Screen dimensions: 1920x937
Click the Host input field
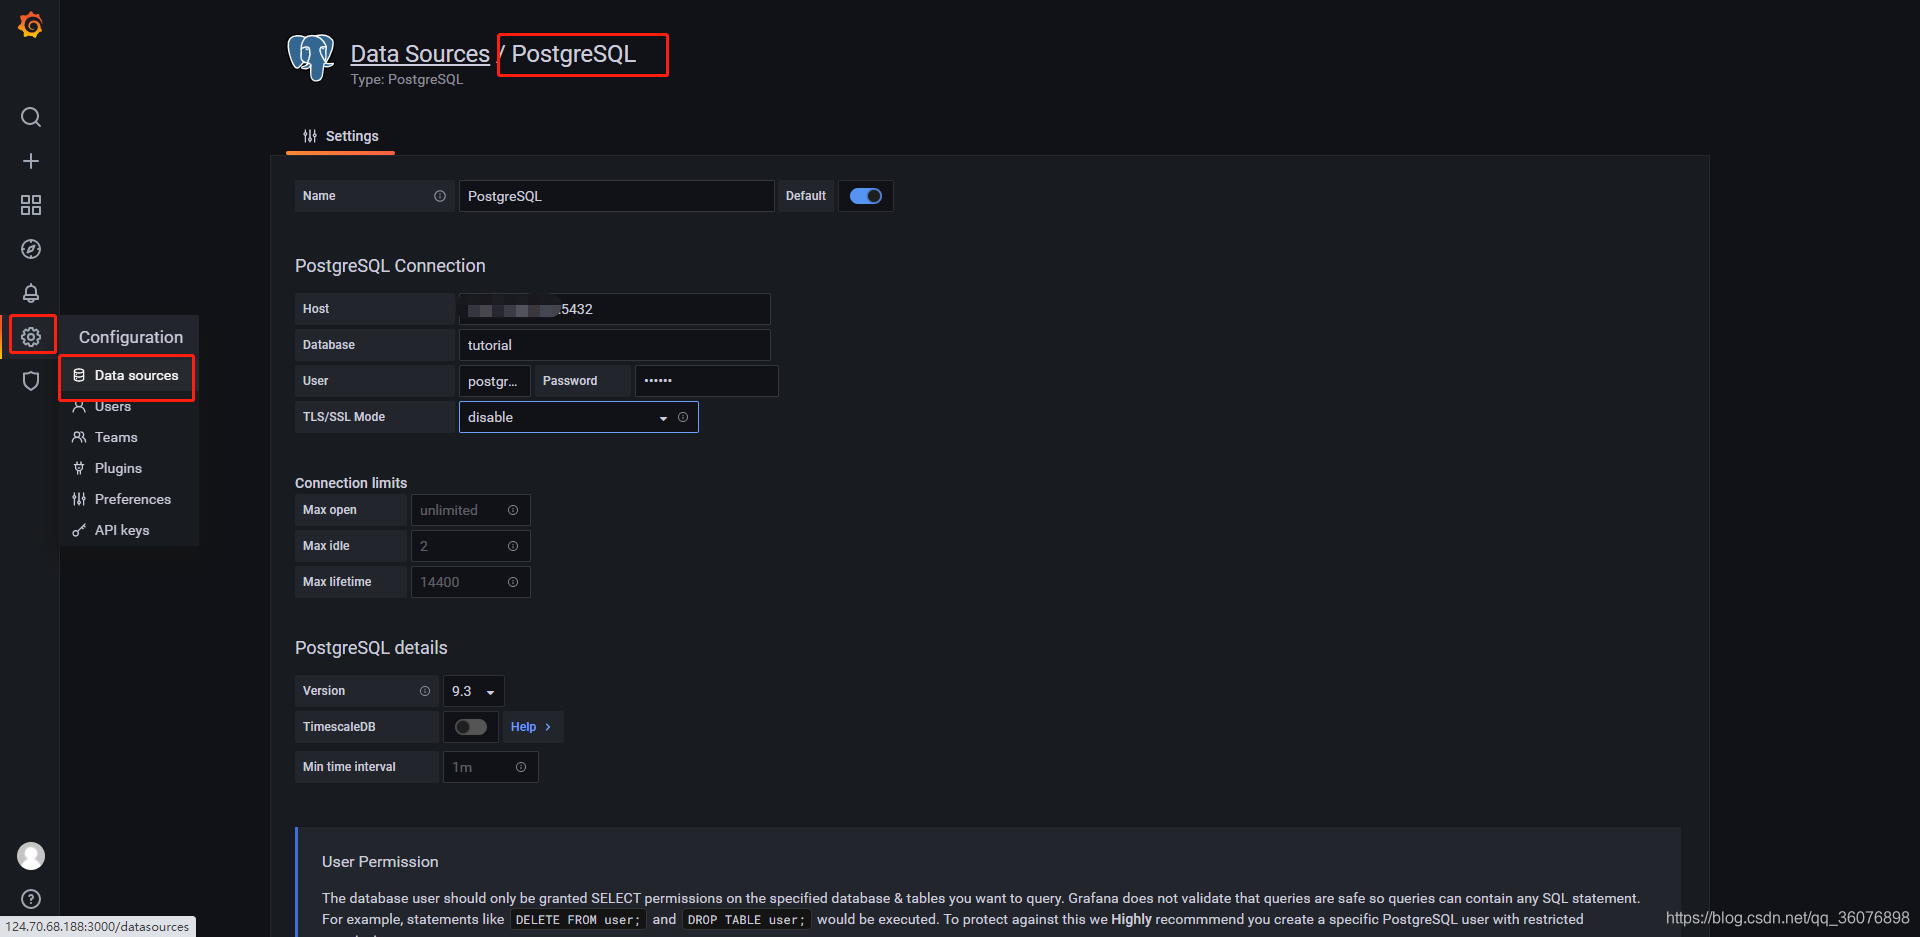[x=614, y=309]
